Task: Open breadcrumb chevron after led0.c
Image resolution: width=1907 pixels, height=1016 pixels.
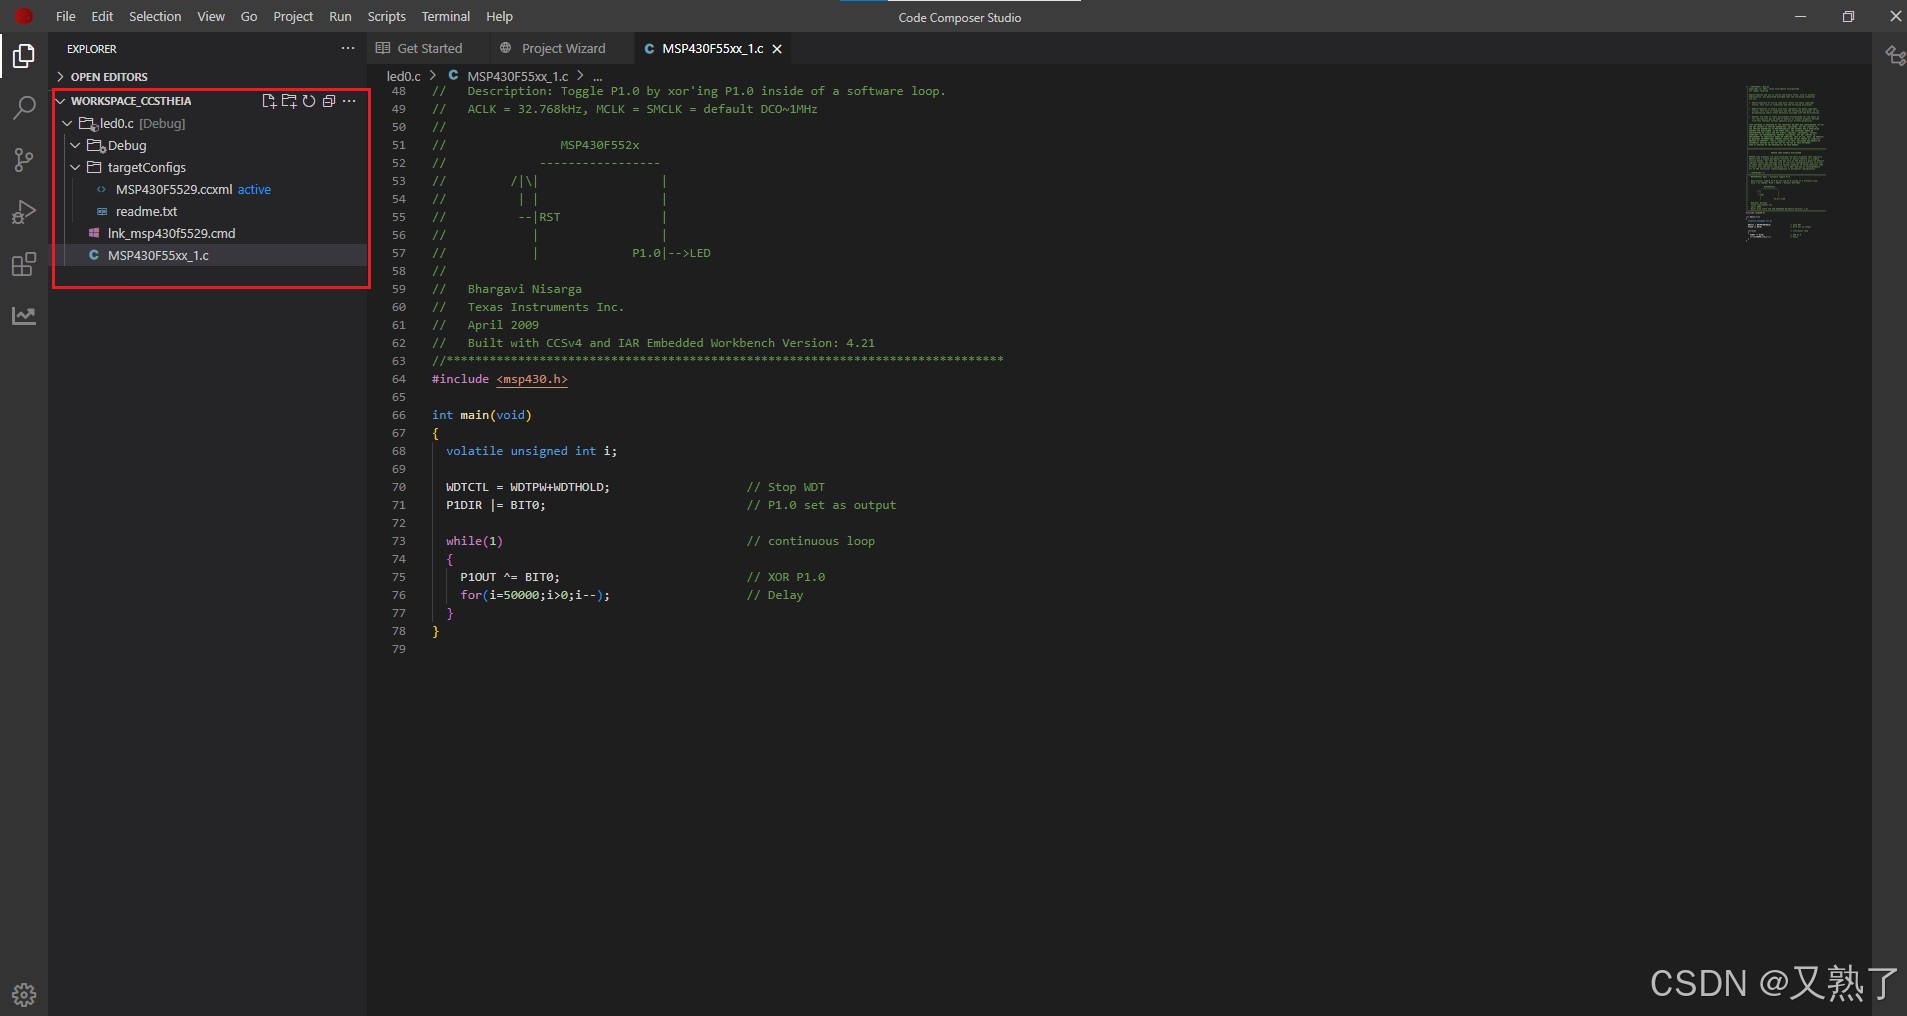Action: 433,75
